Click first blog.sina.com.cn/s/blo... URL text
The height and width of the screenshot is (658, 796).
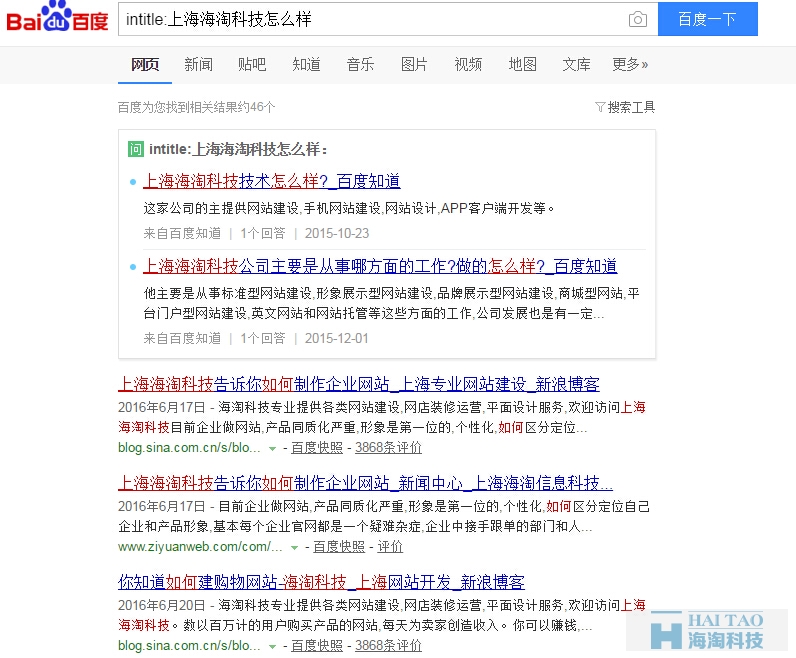[189, 447]
